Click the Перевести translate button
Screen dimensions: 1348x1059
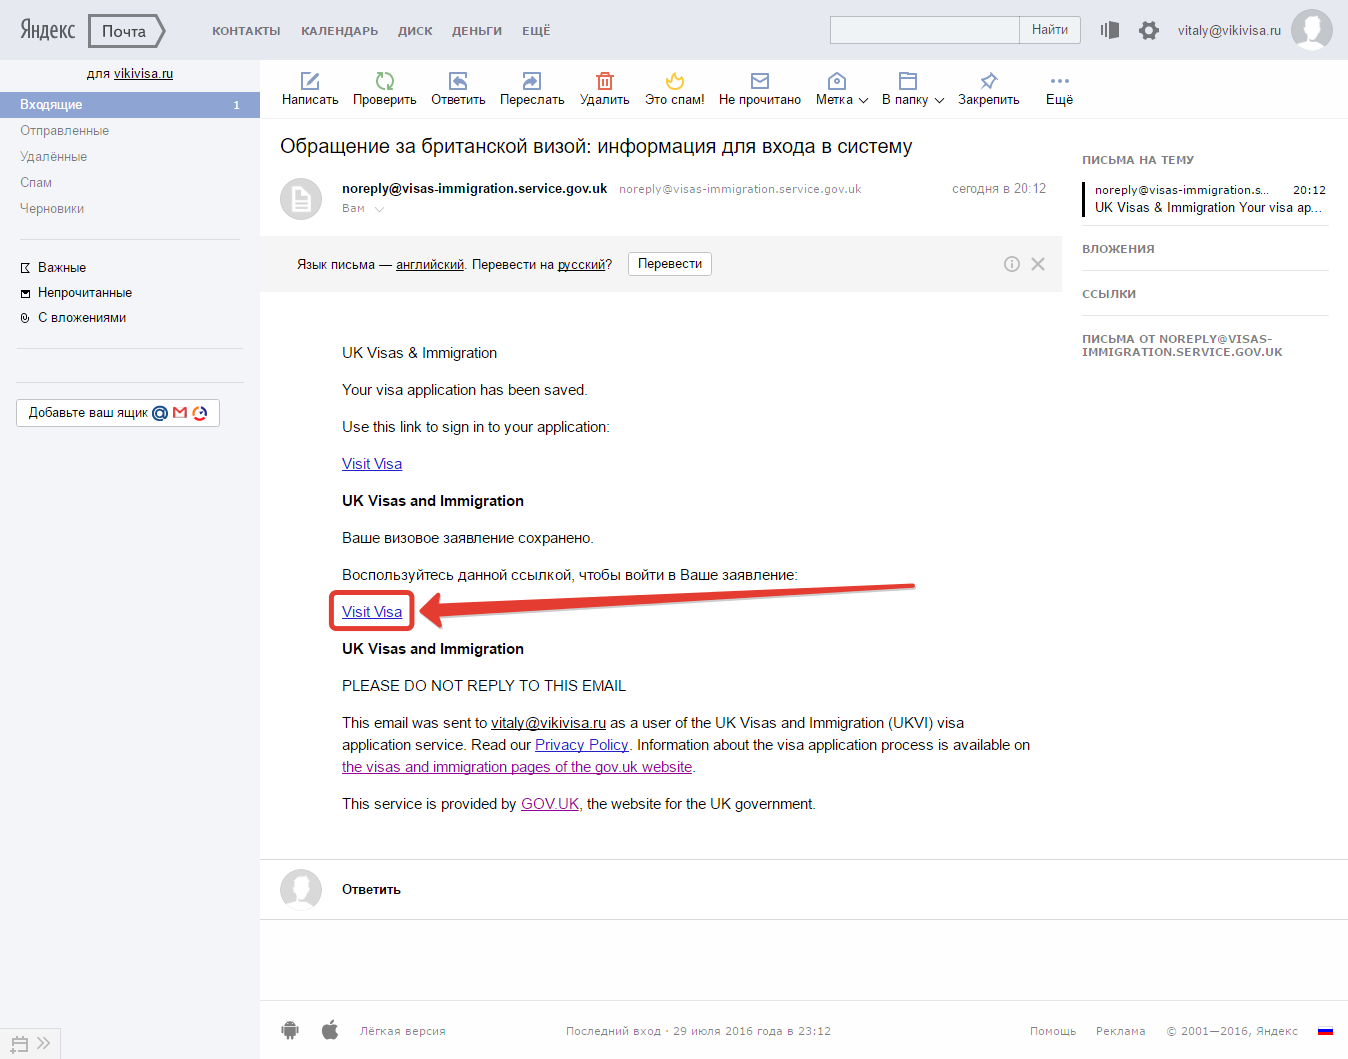(670, 264)
